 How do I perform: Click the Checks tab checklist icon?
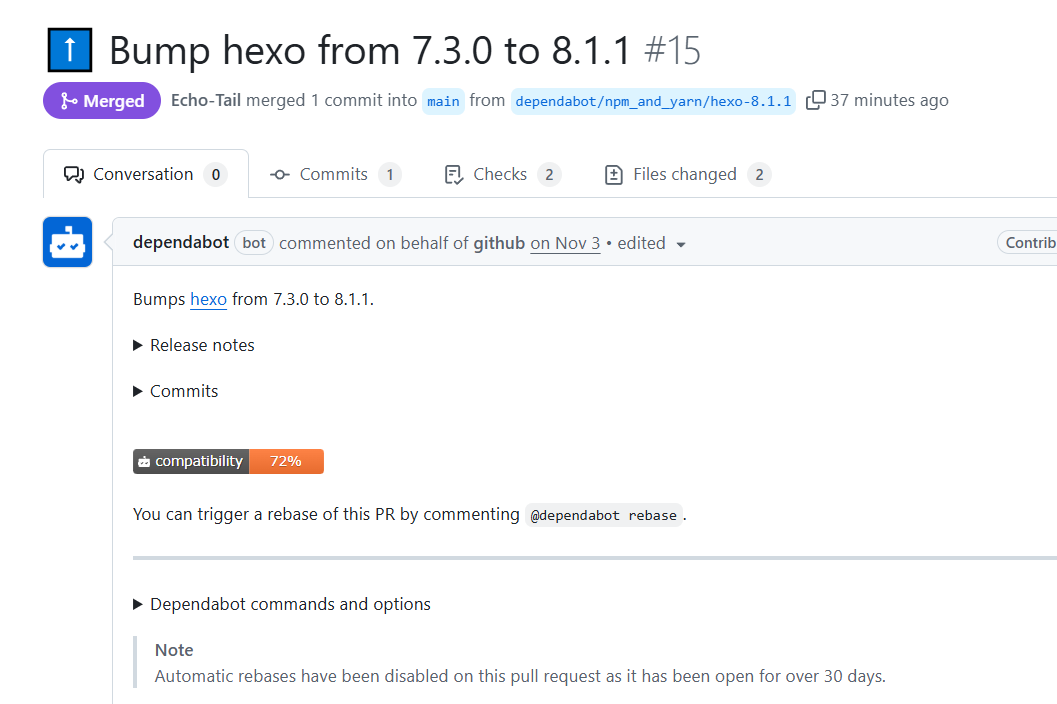point(454,175)
